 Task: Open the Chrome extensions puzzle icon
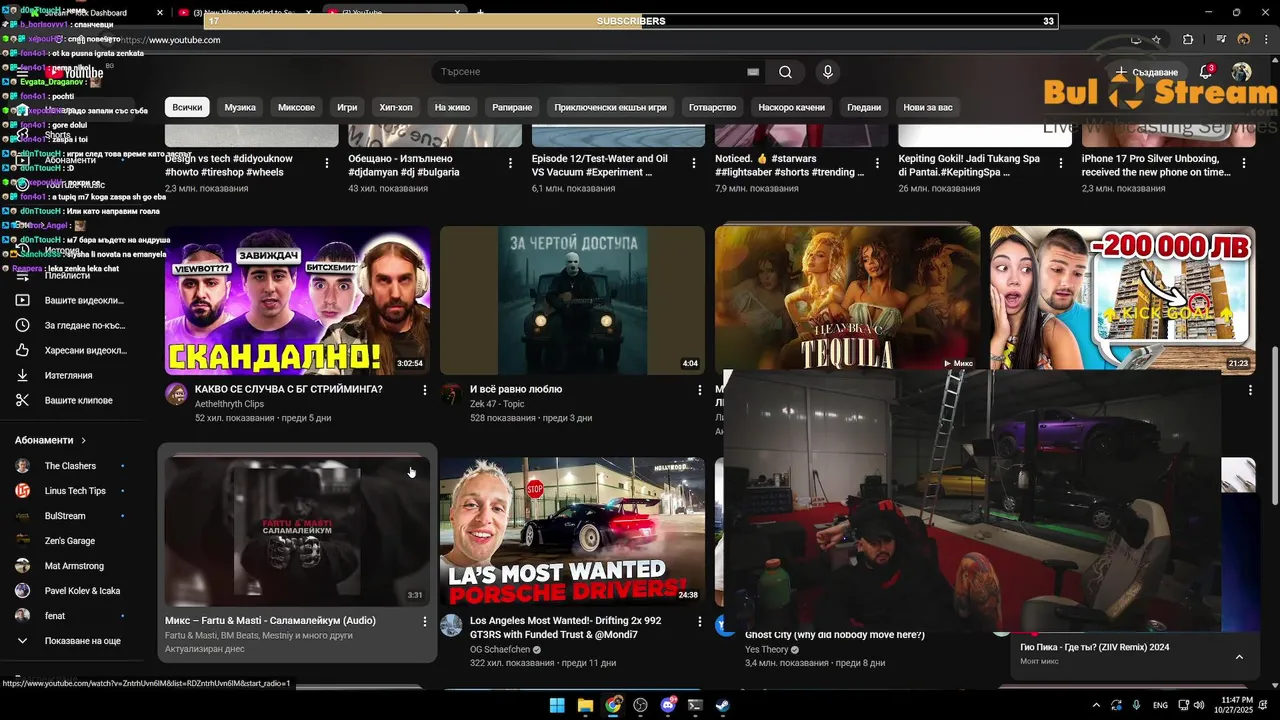coord(1188,40)
